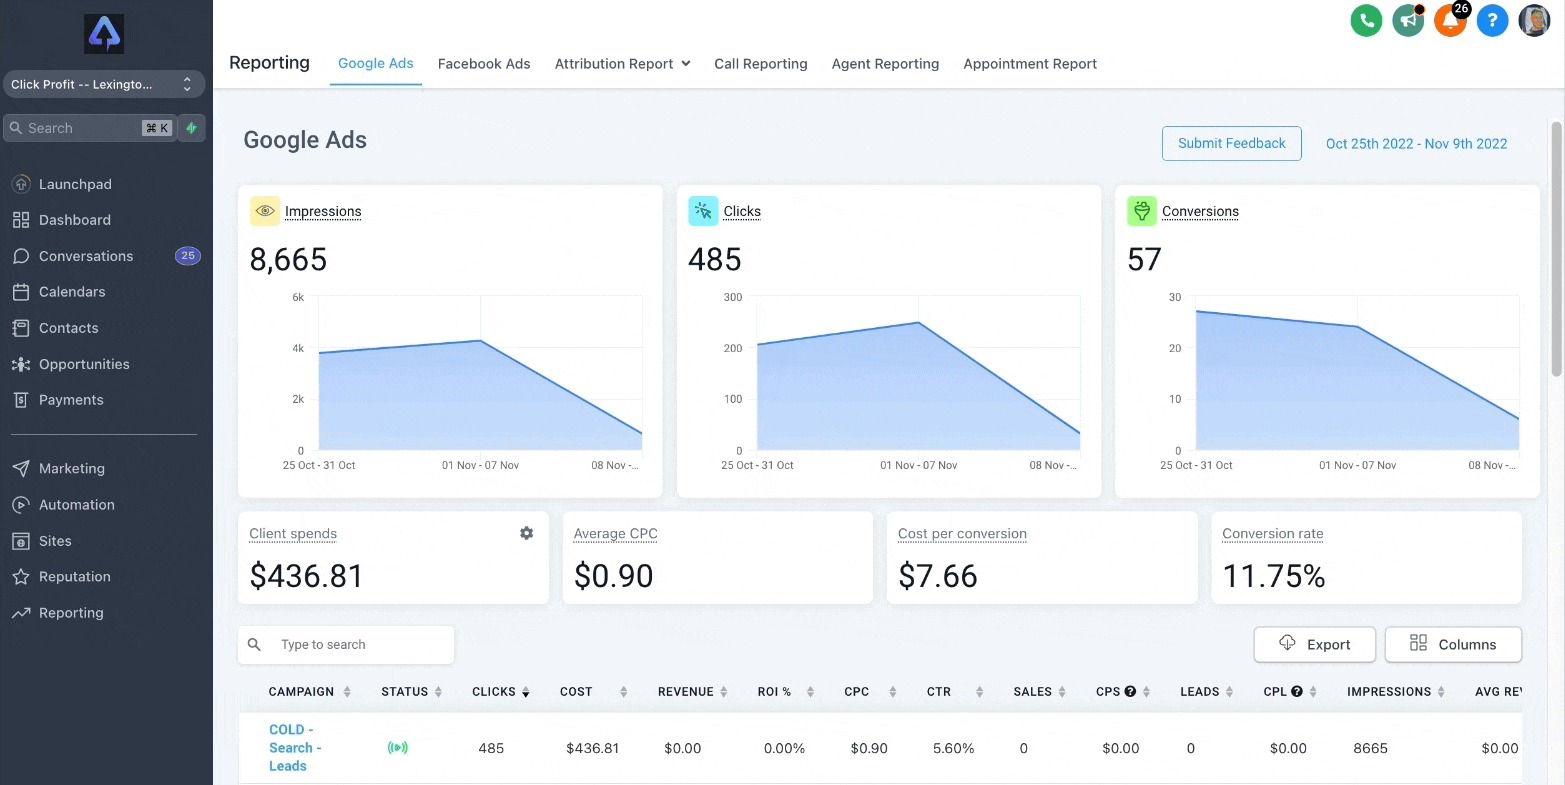Sort table by ROI % column

pyautogui.click(x=786, y=692)
